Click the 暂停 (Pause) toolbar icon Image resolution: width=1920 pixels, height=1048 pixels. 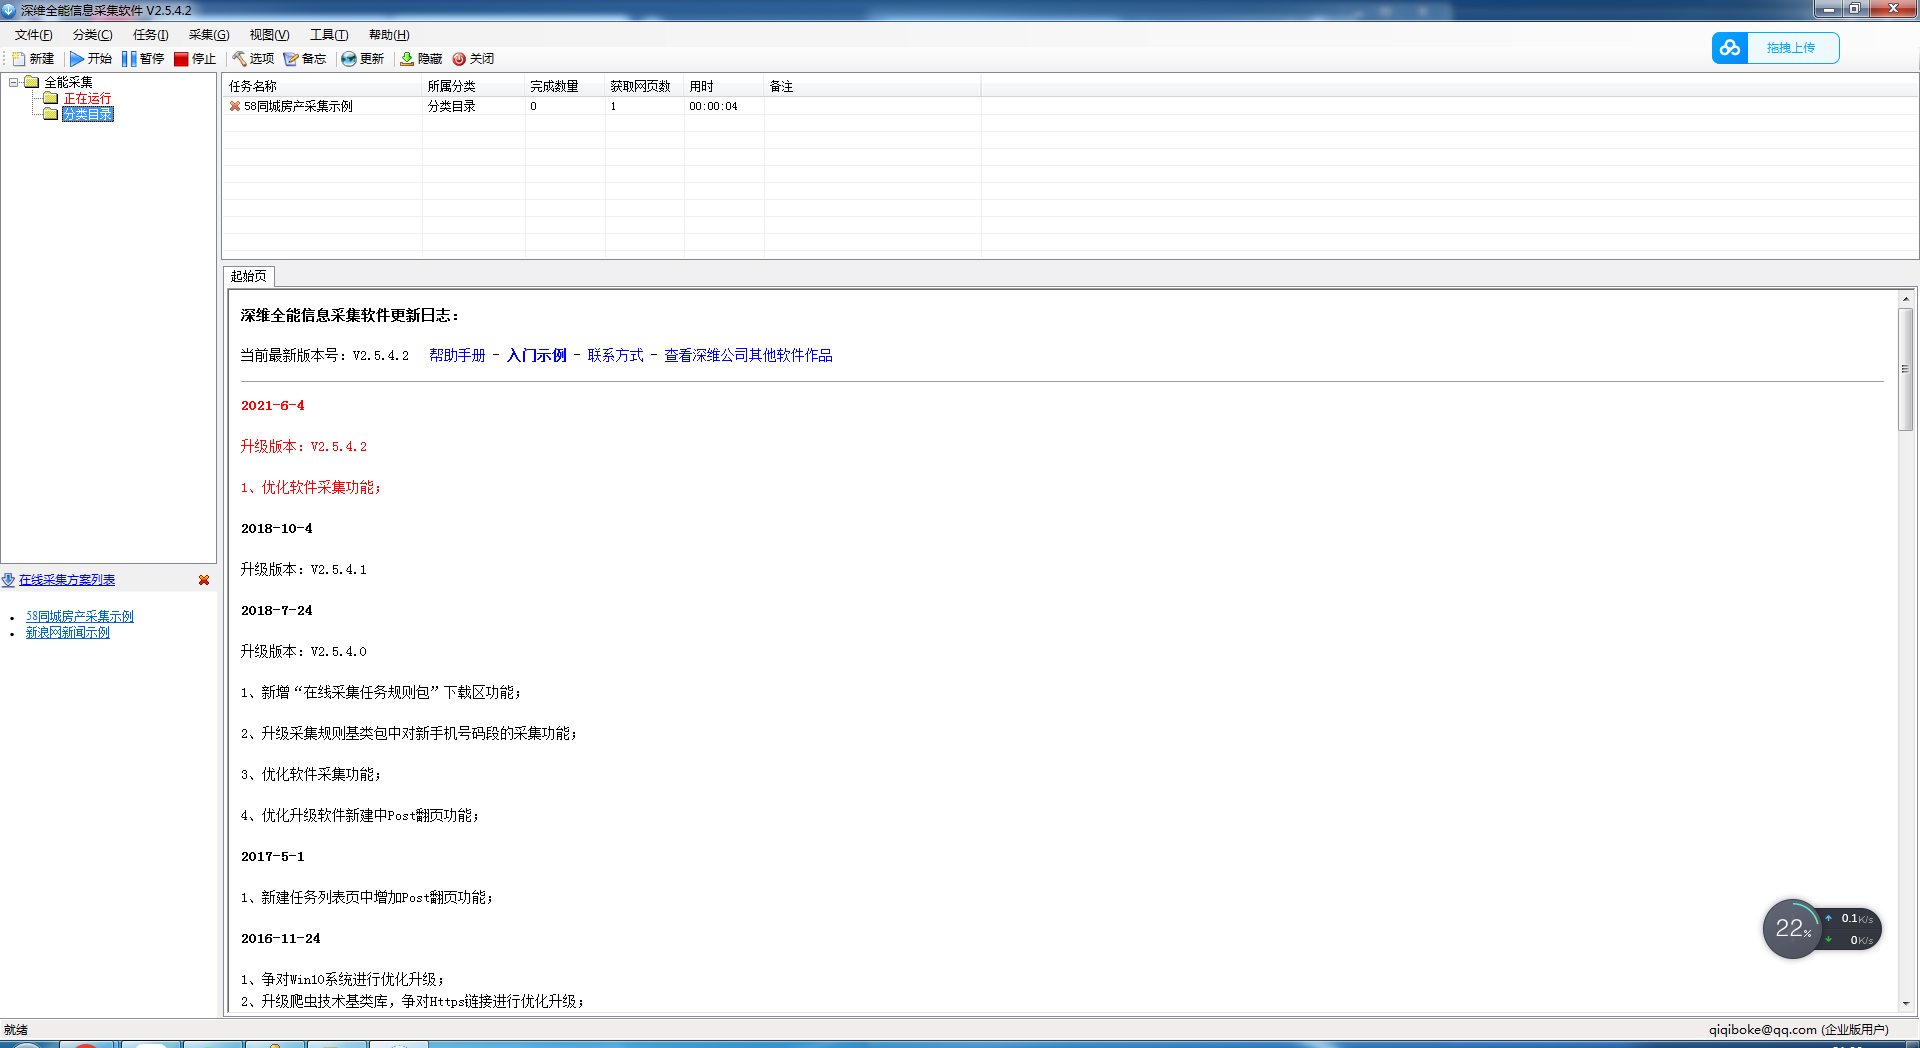pos(129,59)
